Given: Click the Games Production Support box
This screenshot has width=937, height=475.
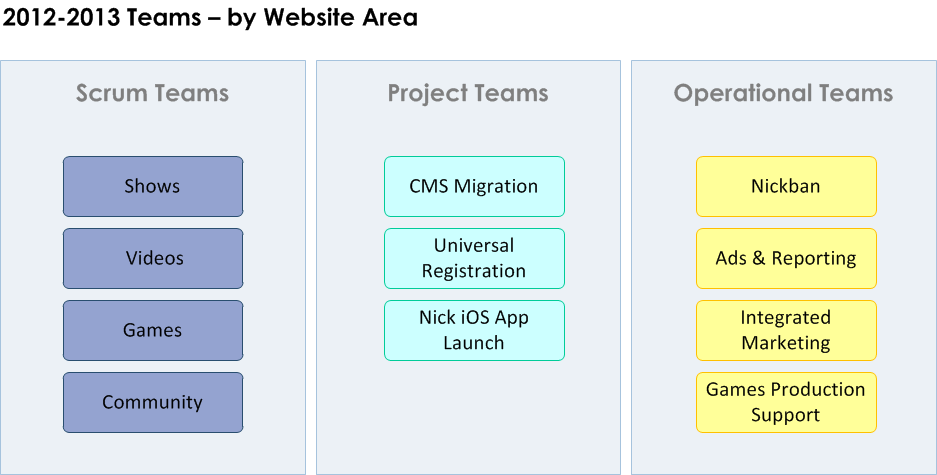Looking at the screenshot, I should tap(786, 402).
